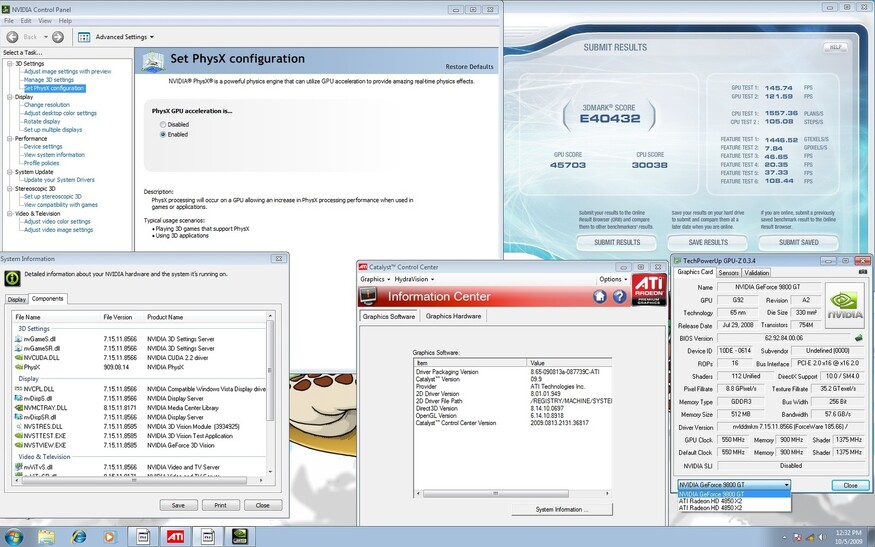Click the Forward arrow in NVIDIA Control Panel
Viewport: 875px width, 547px height.
click(x=57, y=37)
